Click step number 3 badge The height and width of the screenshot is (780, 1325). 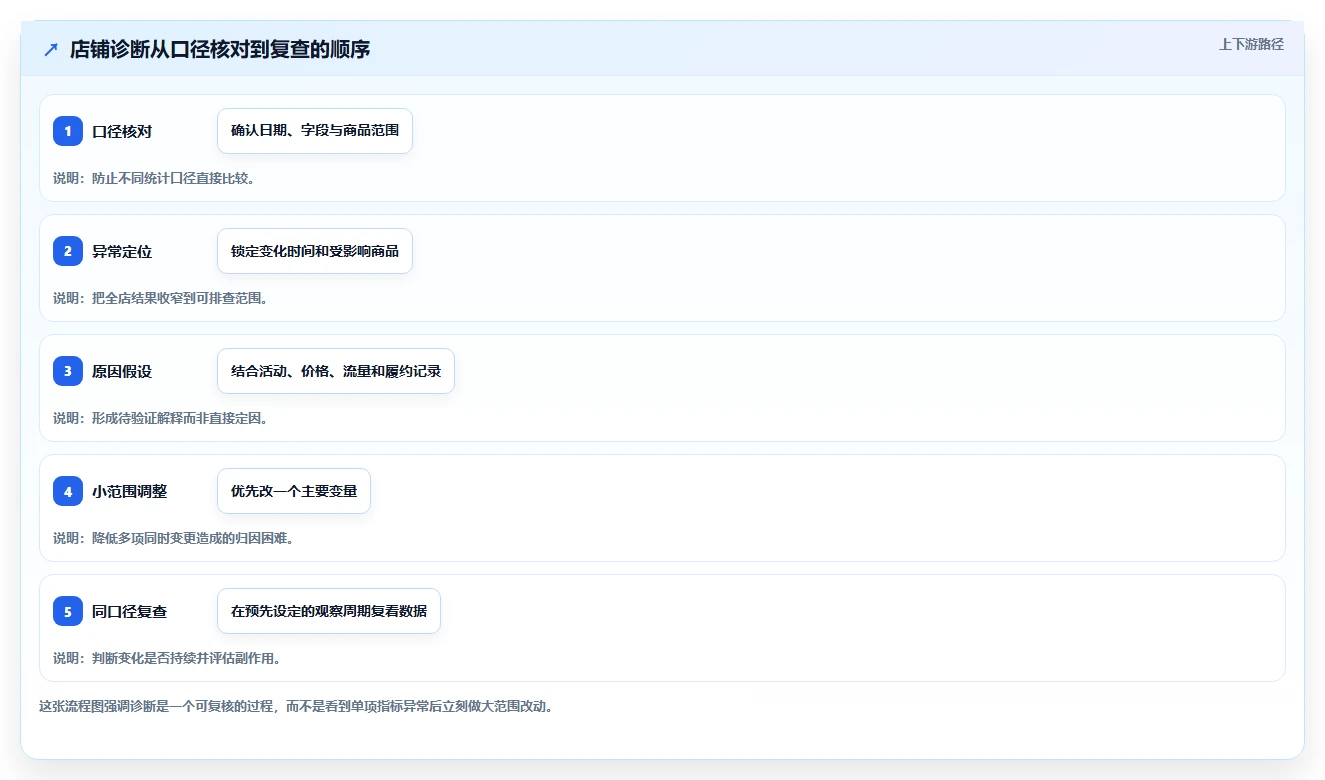68,371
